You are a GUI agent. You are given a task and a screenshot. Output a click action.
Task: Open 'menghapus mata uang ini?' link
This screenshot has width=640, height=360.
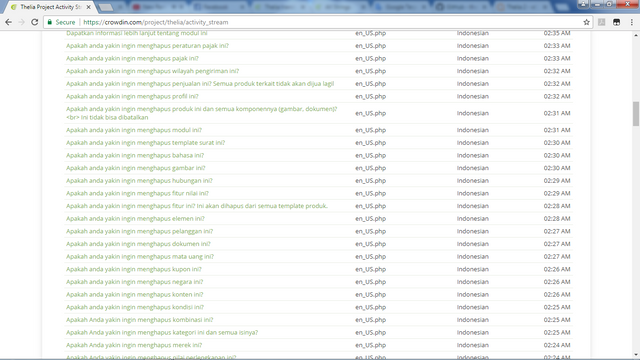(x=140, y=257)
